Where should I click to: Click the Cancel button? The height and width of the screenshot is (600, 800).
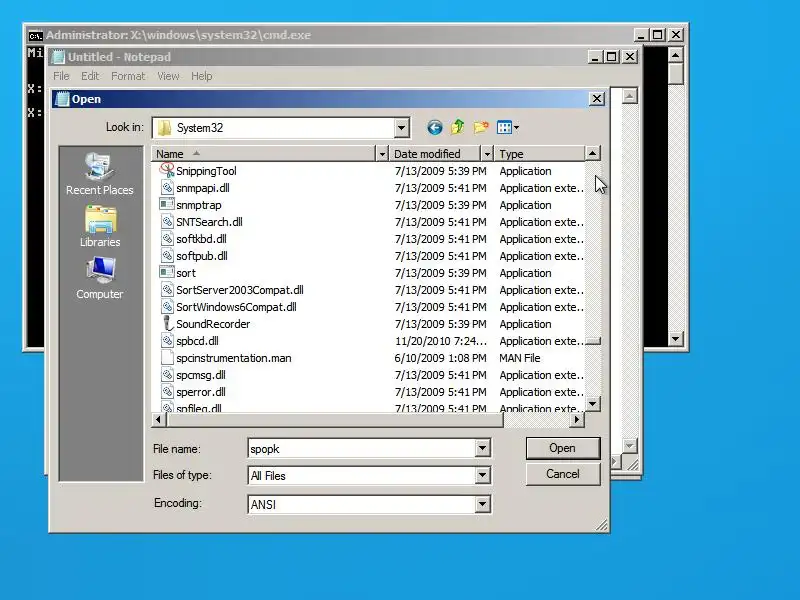(x=563, y=474)
